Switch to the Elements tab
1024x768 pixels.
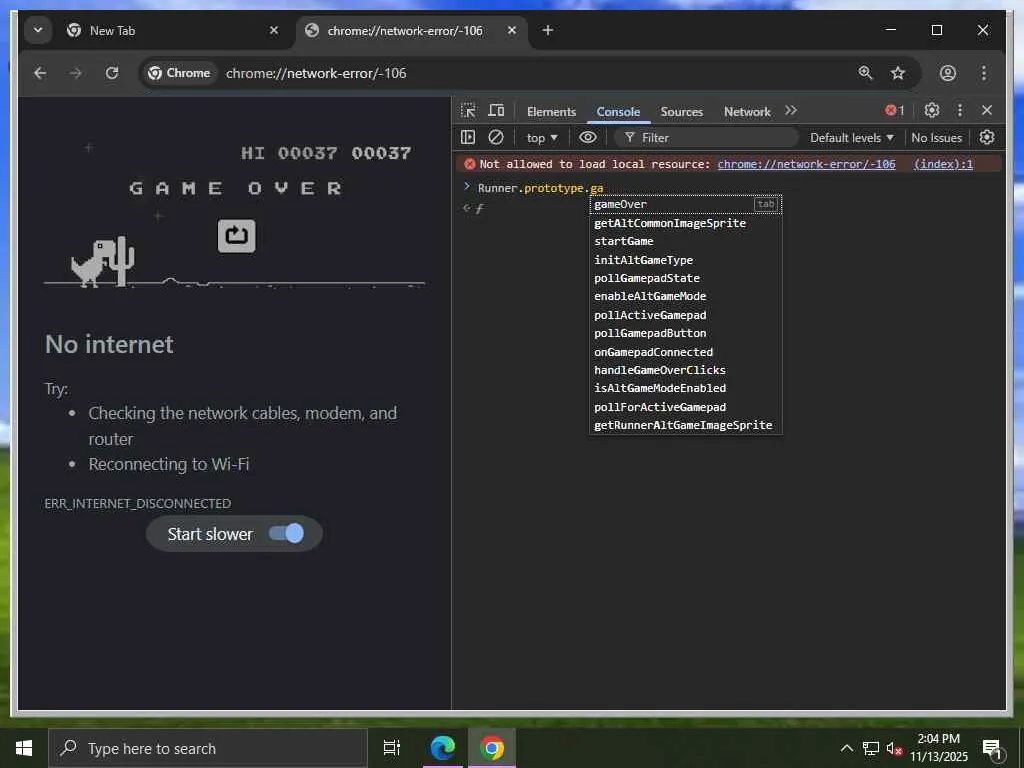551,112
